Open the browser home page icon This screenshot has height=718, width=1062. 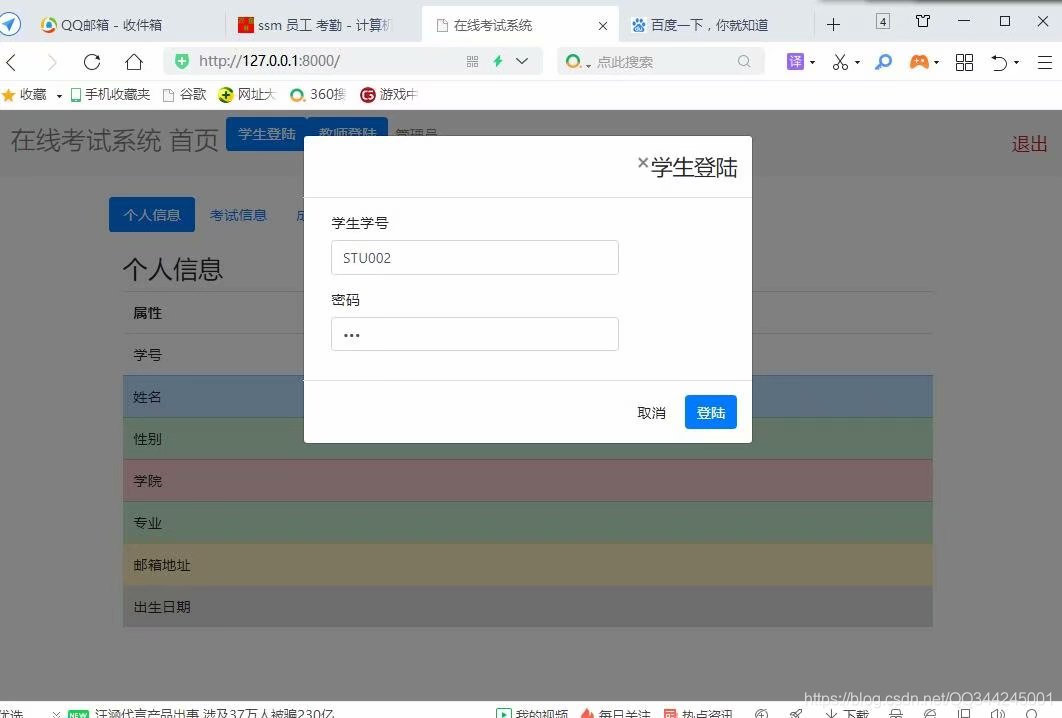tap(134, 62)
